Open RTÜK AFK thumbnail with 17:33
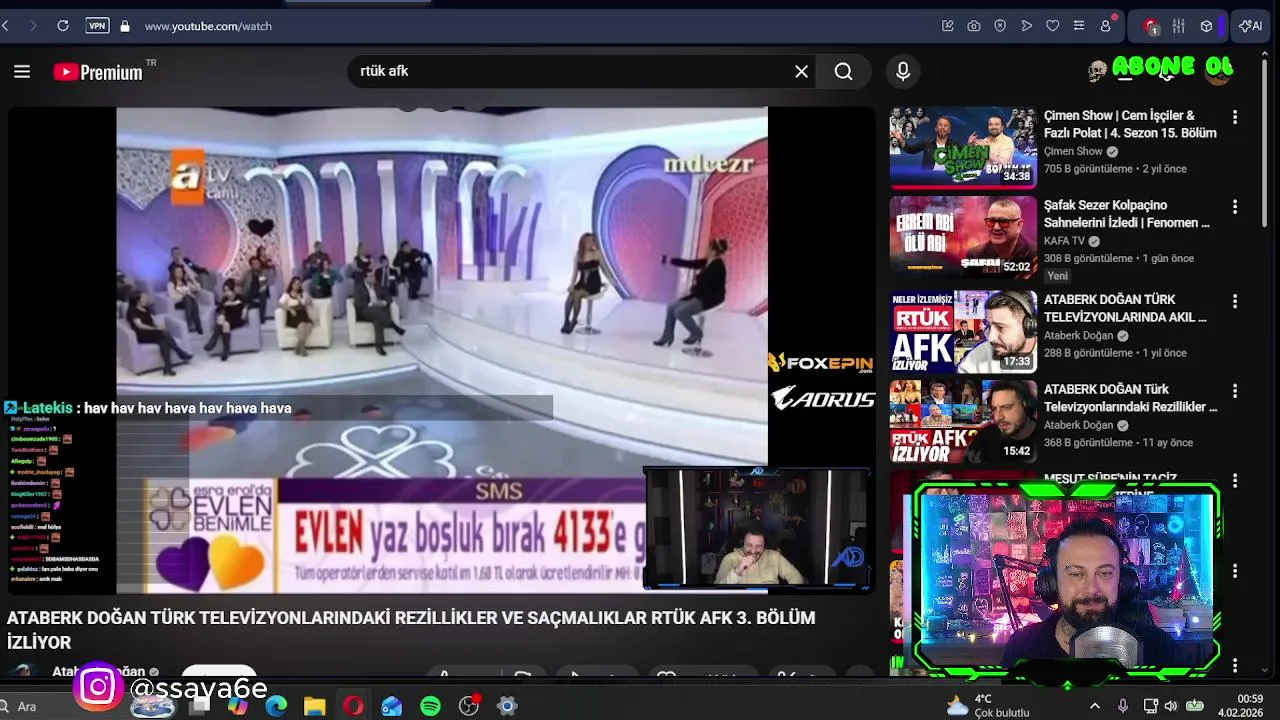Image resolution: width=1280 pixels, height=720 pixels. point(963,331)
